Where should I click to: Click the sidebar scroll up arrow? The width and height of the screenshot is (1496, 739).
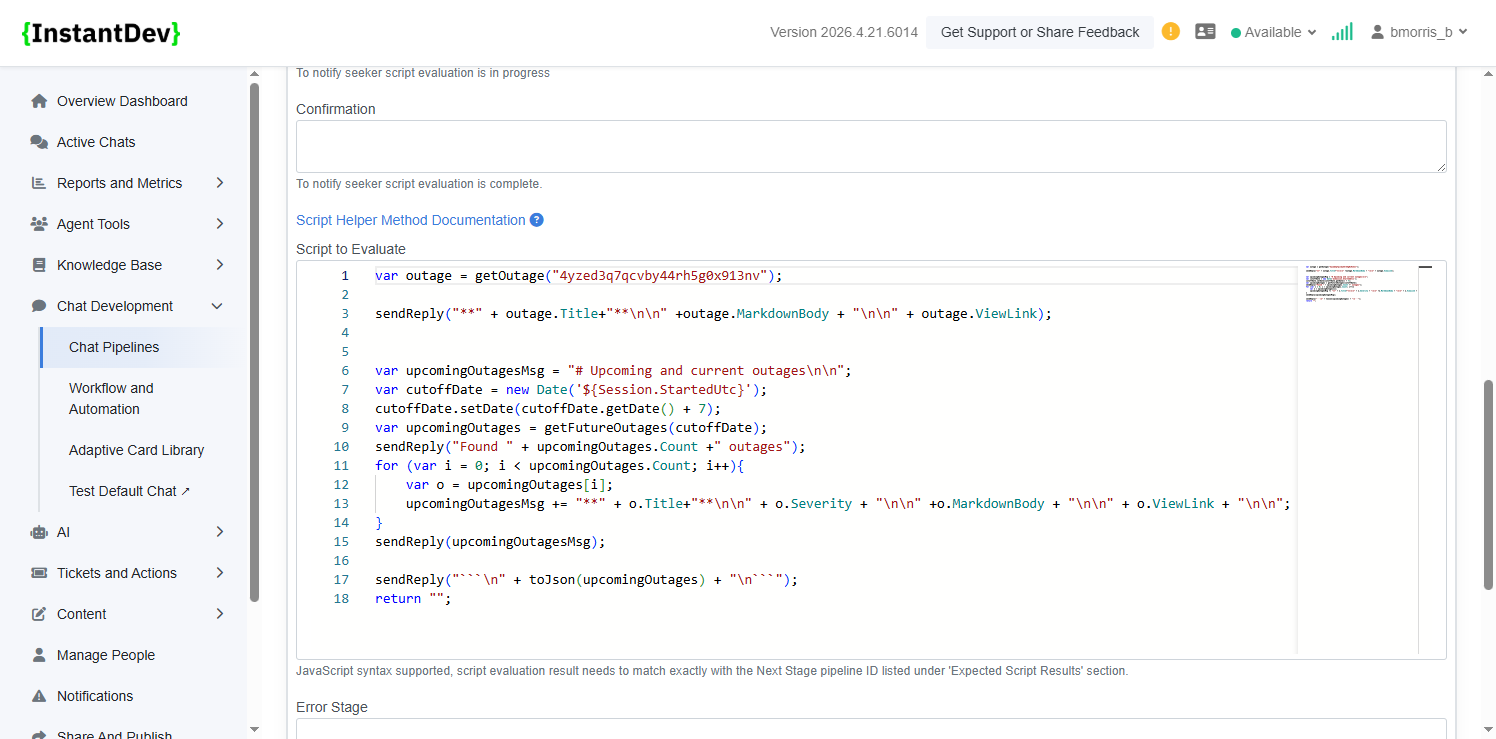coord(254,74)
